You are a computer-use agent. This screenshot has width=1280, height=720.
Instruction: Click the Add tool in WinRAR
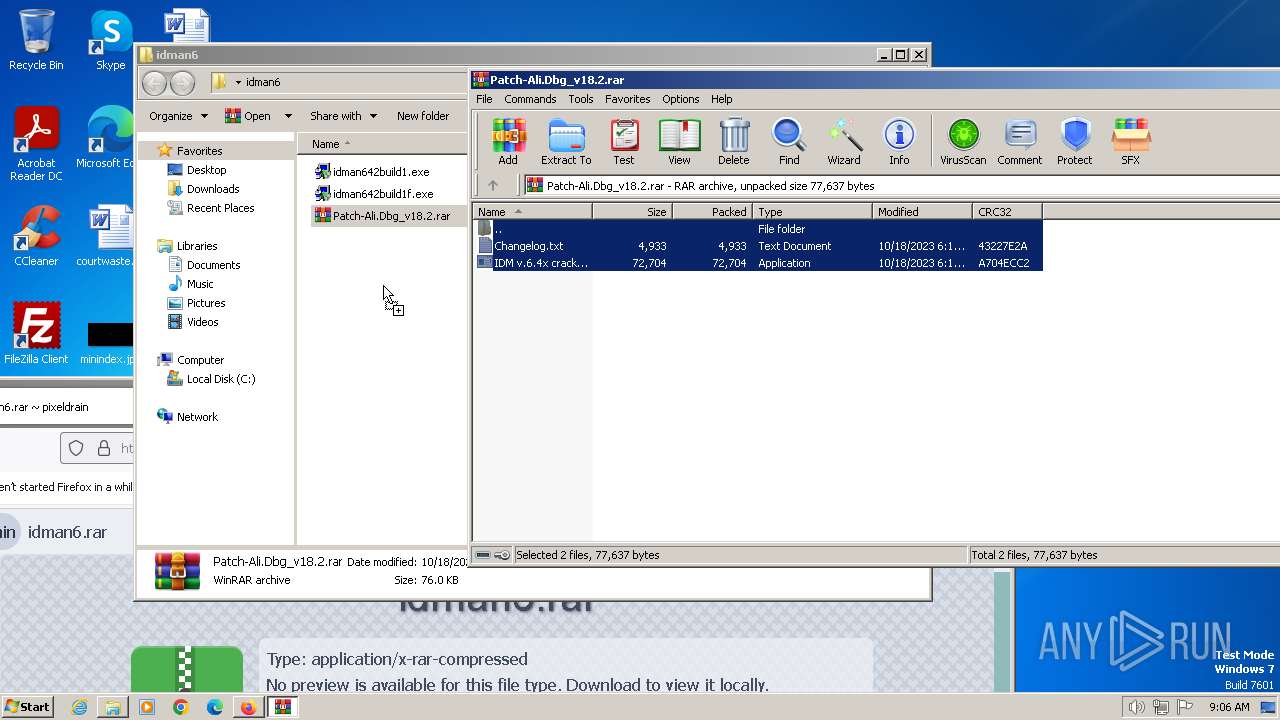point(508,141)
